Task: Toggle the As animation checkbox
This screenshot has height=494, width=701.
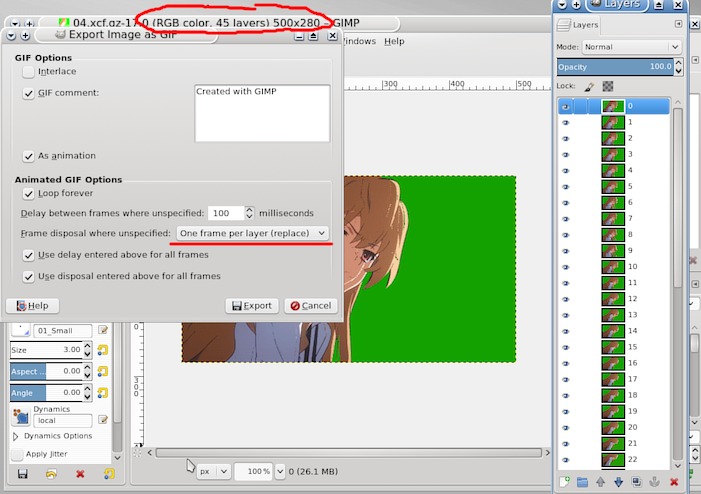Action: [x=28, y=156]
